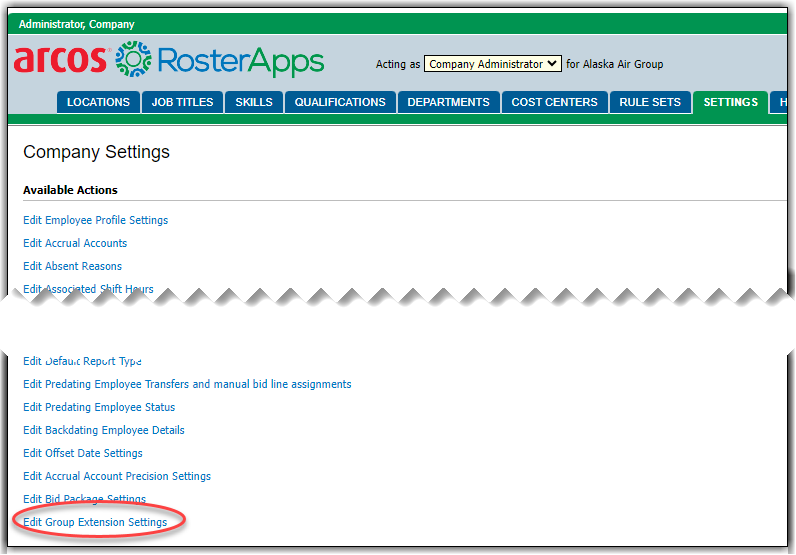Open Edit Employee Profile Settings link
The image size is (796, 555).
pos(95,220)
